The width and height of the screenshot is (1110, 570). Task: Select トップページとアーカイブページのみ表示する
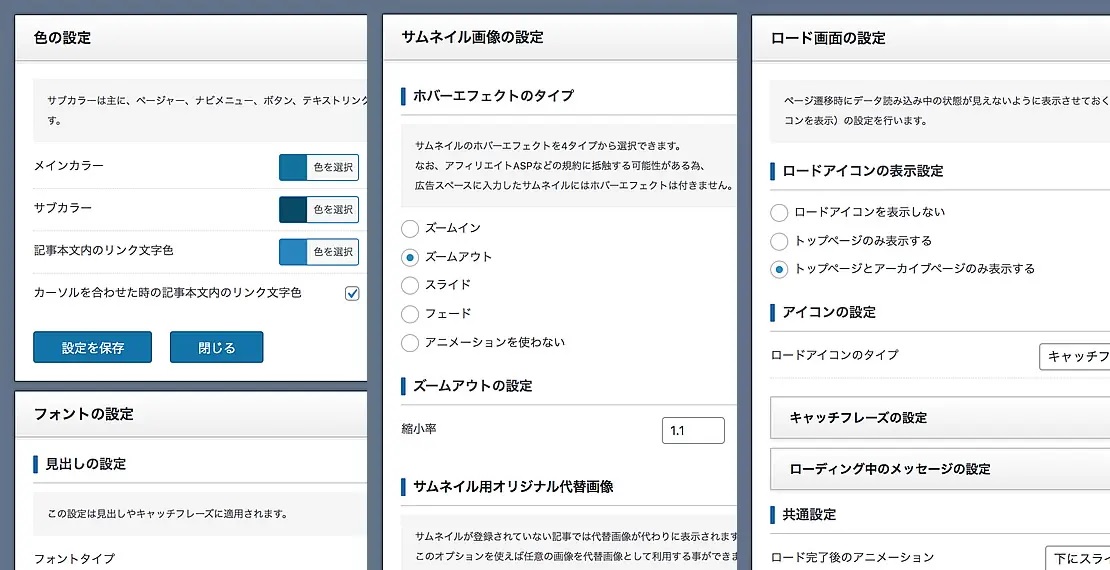pos(779,269)
